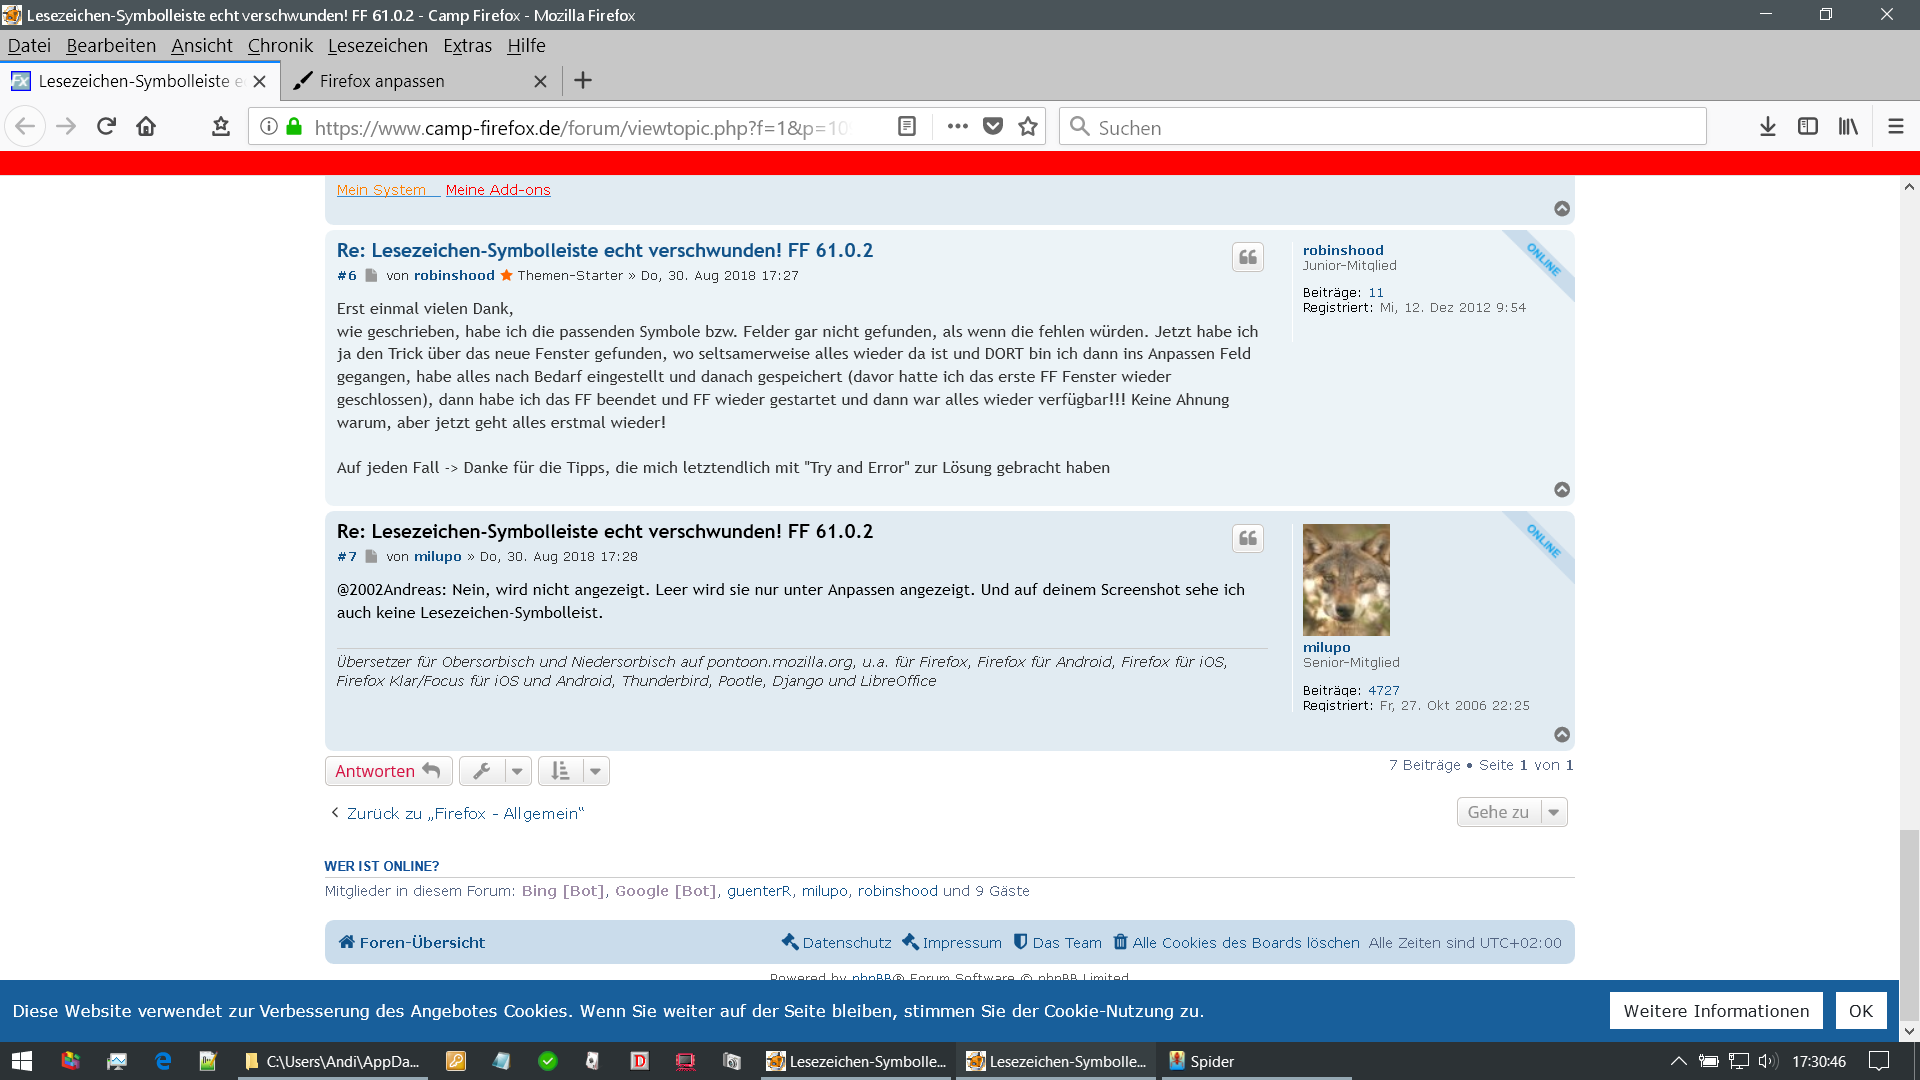
Task: Toggle the sidebar view icon
Action: coord(1807,127)
